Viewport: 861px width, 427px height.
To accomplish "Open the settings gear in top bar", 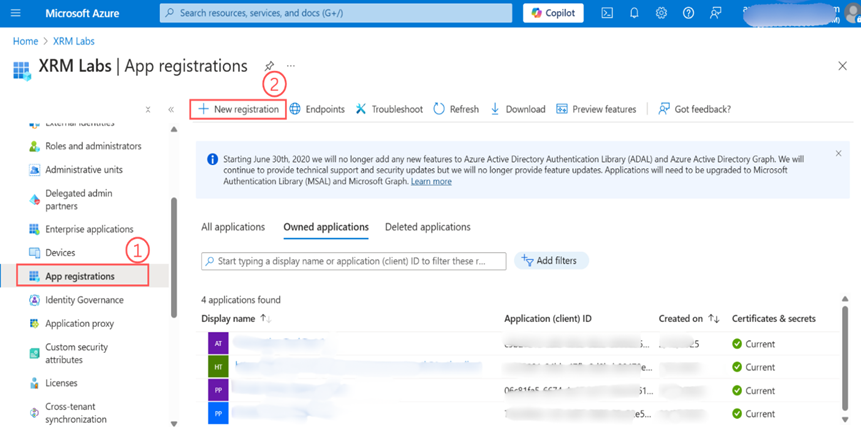I will [661, 13].
